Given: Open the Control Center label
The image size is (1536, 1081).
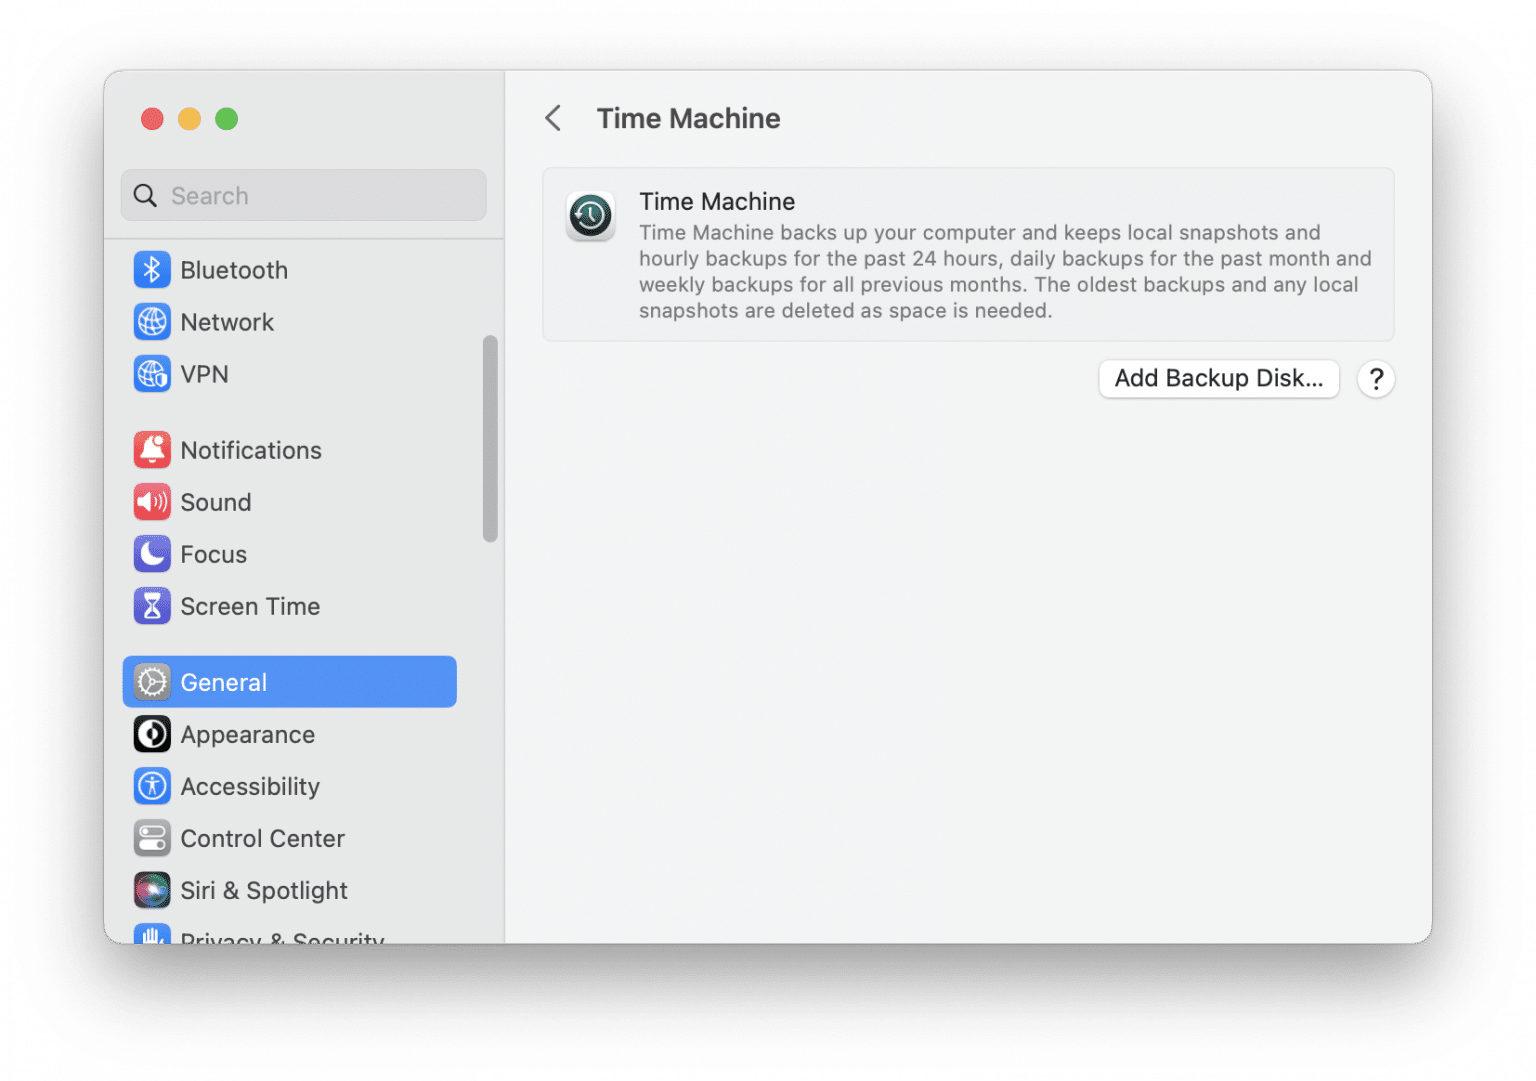Looking at the screenshot, I should click(263, 839).
